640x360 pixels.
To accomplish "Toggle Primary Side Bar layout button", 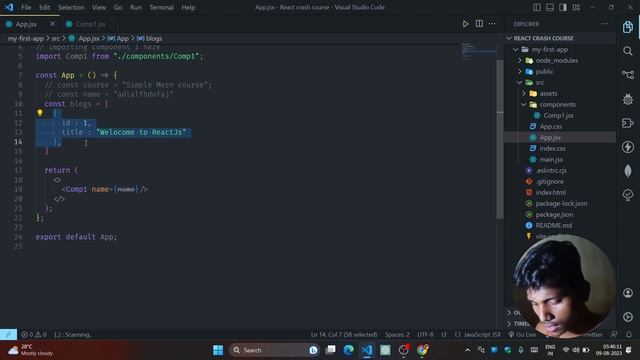I will (537, 7).
